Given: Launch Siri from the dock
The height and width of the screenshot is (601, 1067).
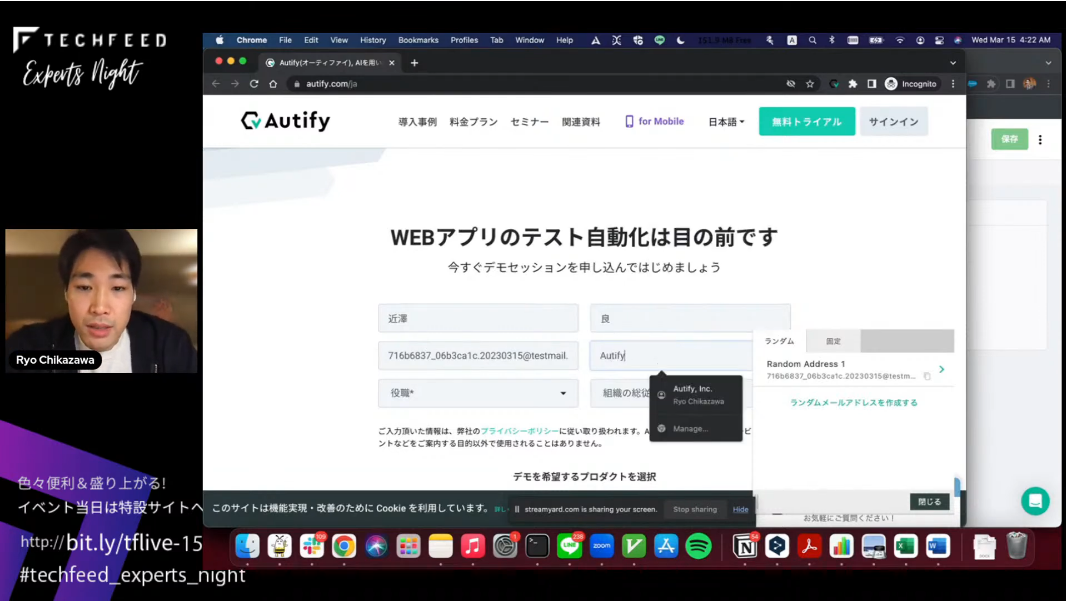Looking at the screenshot, I should 376,546.
